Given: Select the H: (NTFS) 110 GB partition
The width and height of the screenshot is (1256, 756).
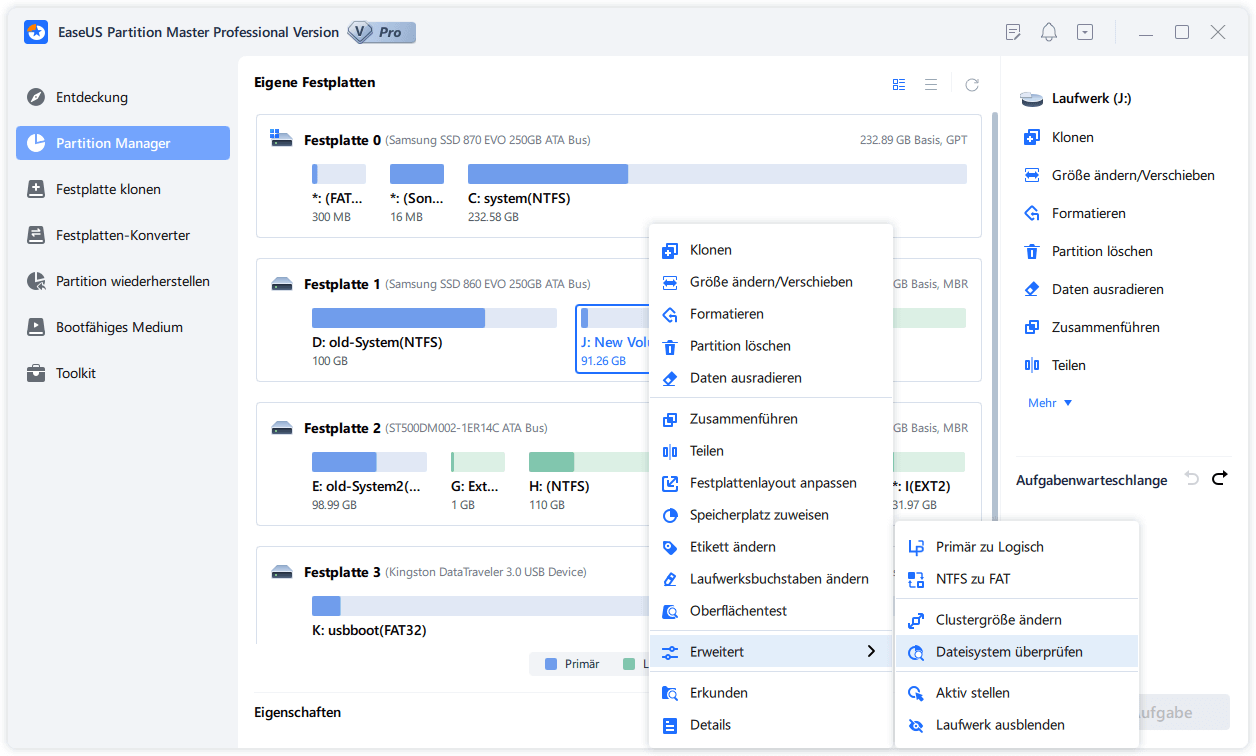Looking at the screenshot, I should point(588,482).
